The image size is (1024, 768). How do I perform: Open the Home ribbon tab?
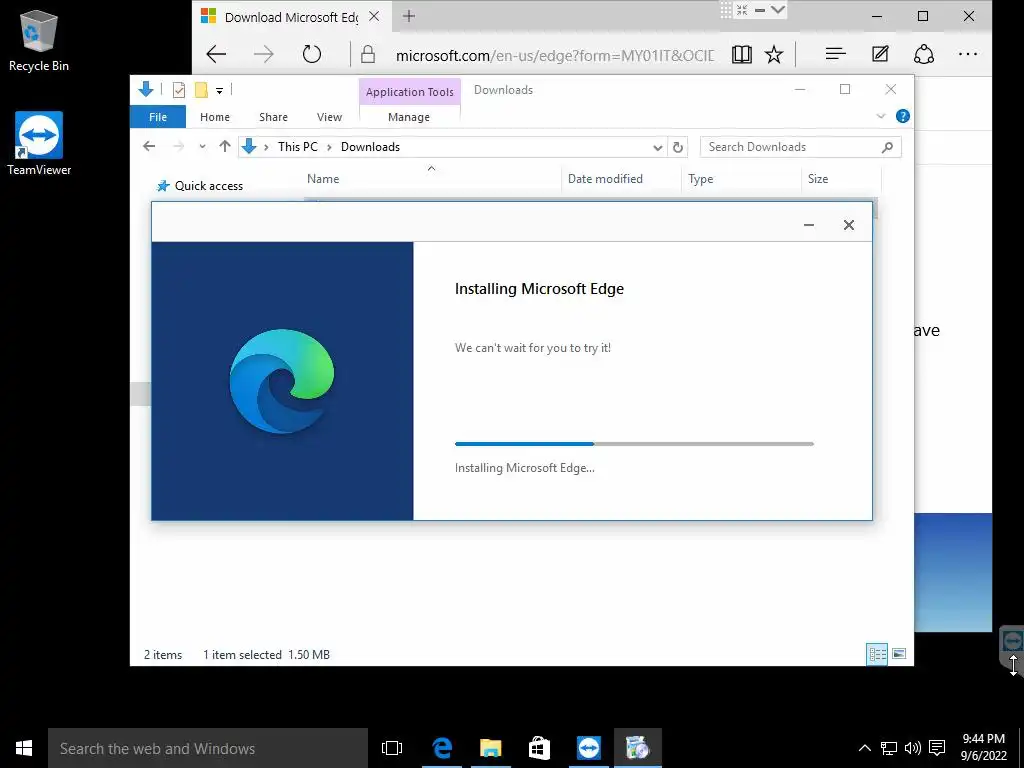[215, 117]
